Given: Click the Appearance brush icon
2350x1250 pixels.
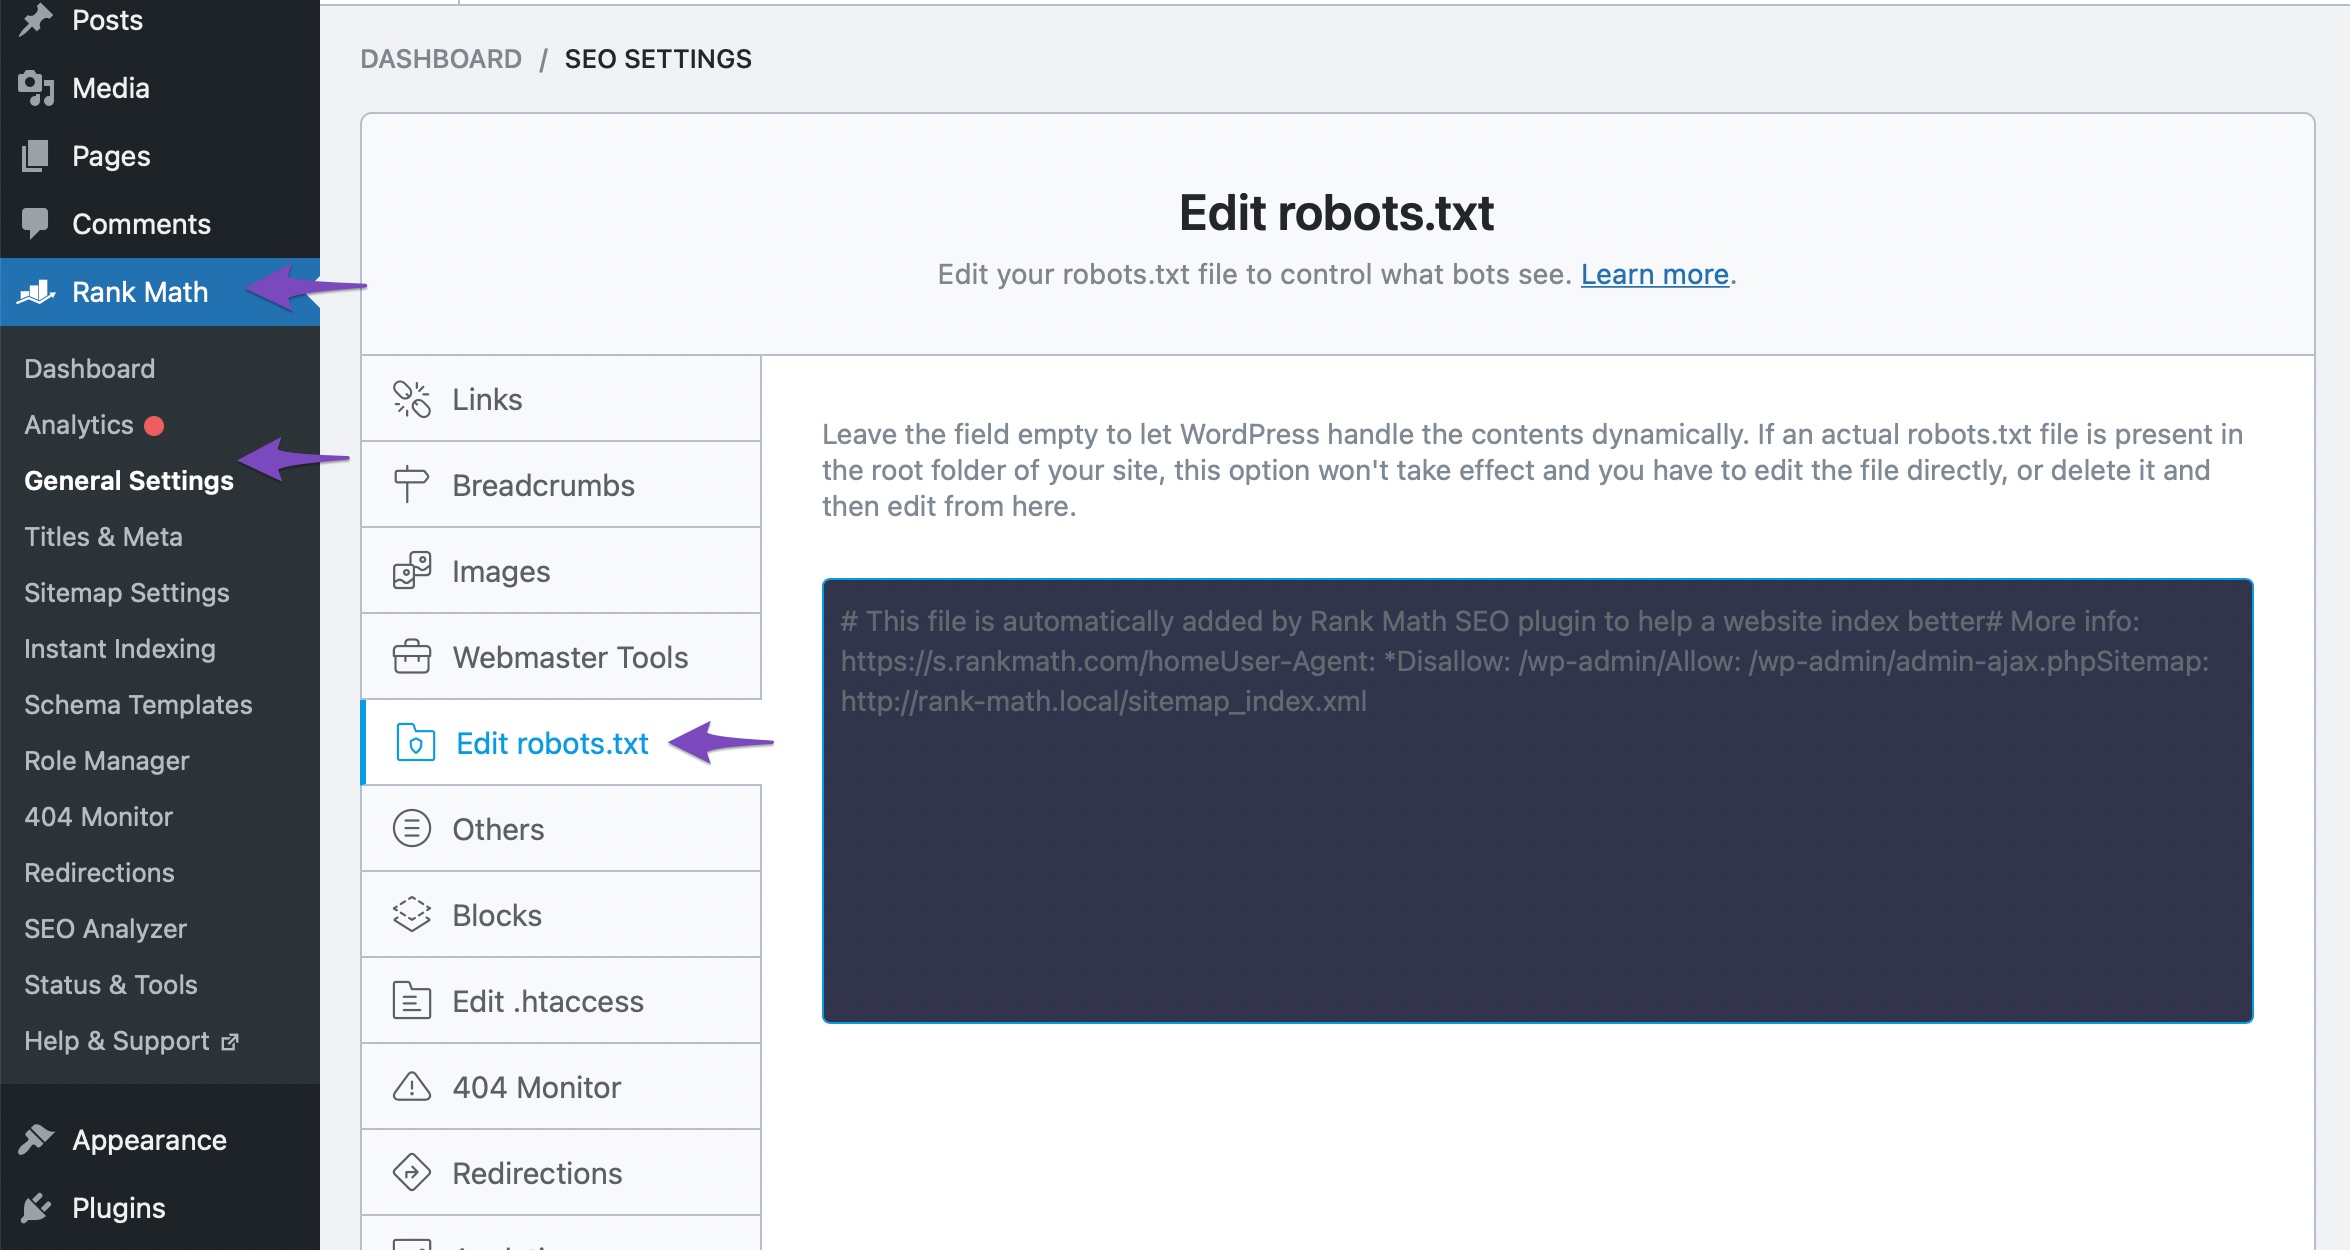Looking at the screenshot, I should (x=36, y=1139).
